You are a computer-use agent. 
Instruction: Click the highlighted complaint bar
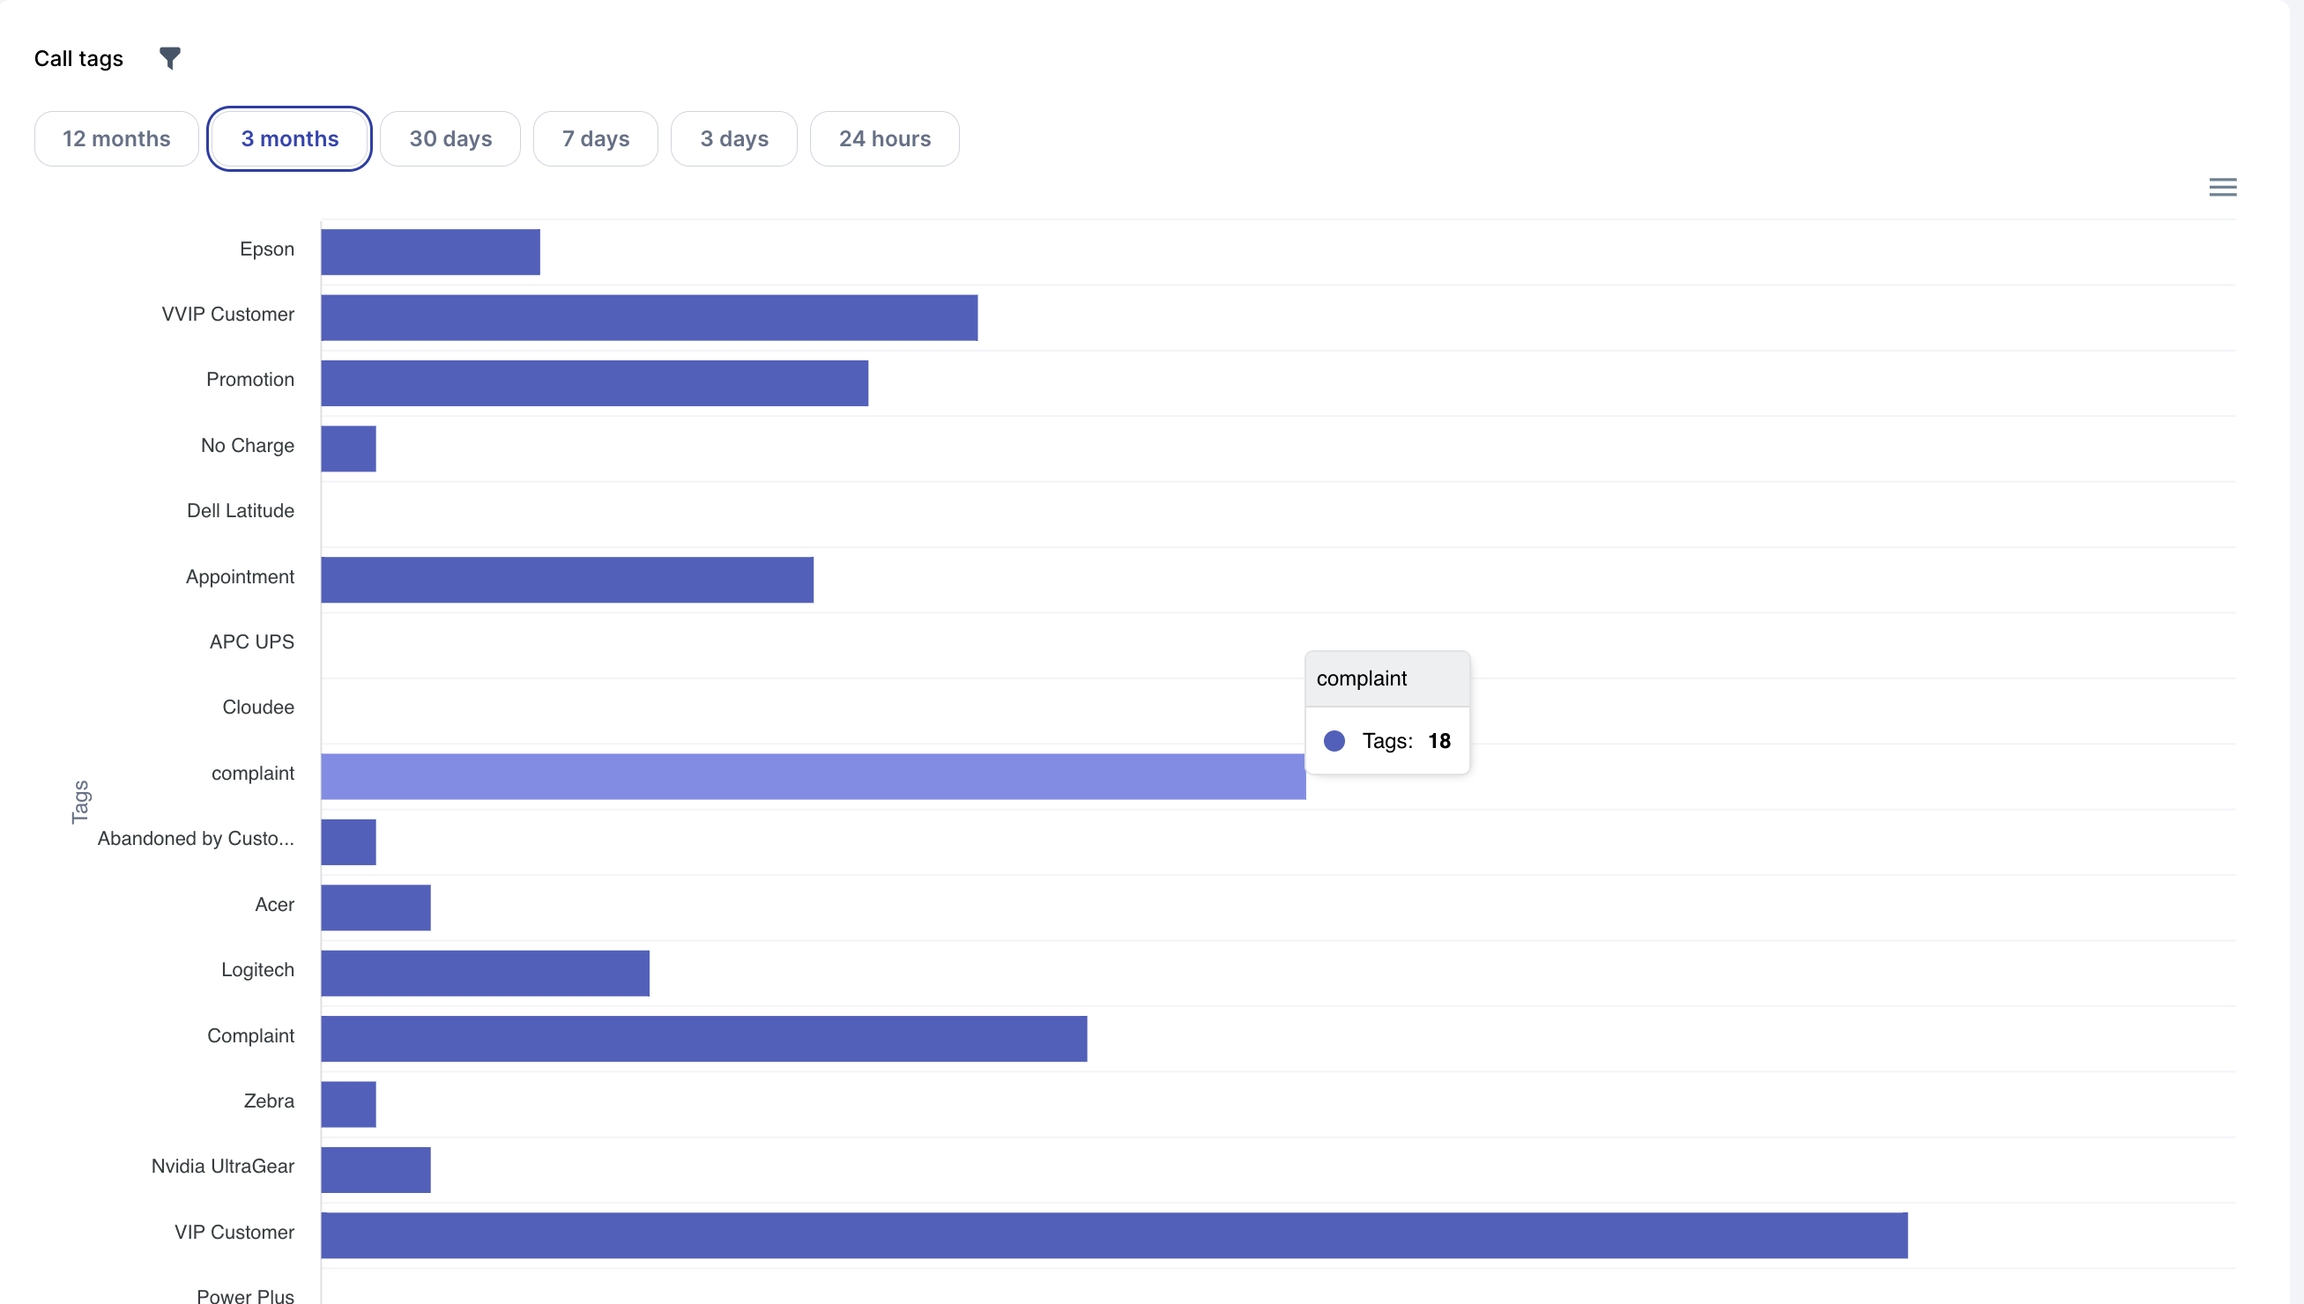pyautogui.click(x=812, y=777)
